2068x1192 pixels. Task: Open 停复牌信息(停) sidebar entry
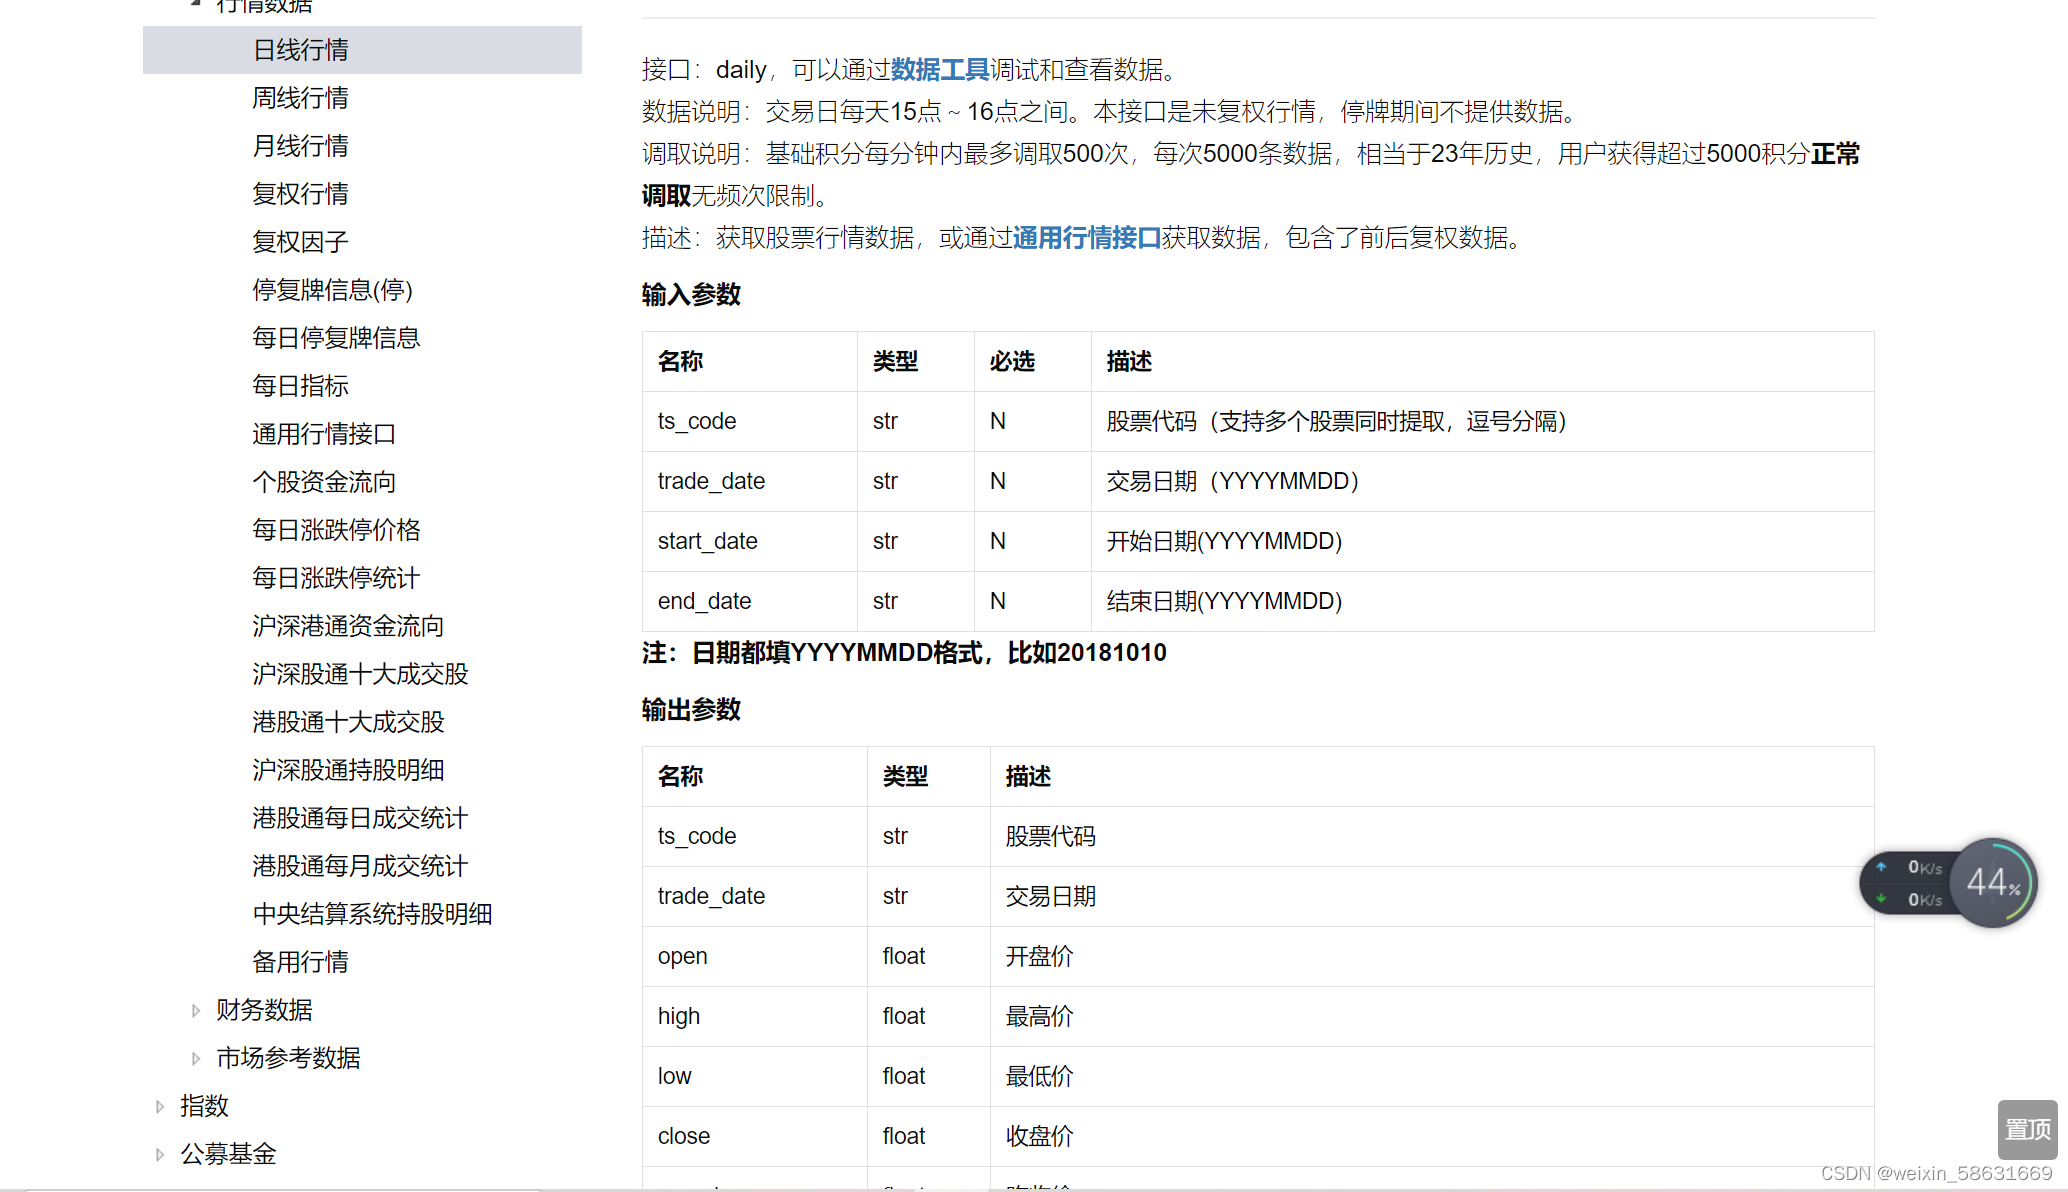point(332,290)
